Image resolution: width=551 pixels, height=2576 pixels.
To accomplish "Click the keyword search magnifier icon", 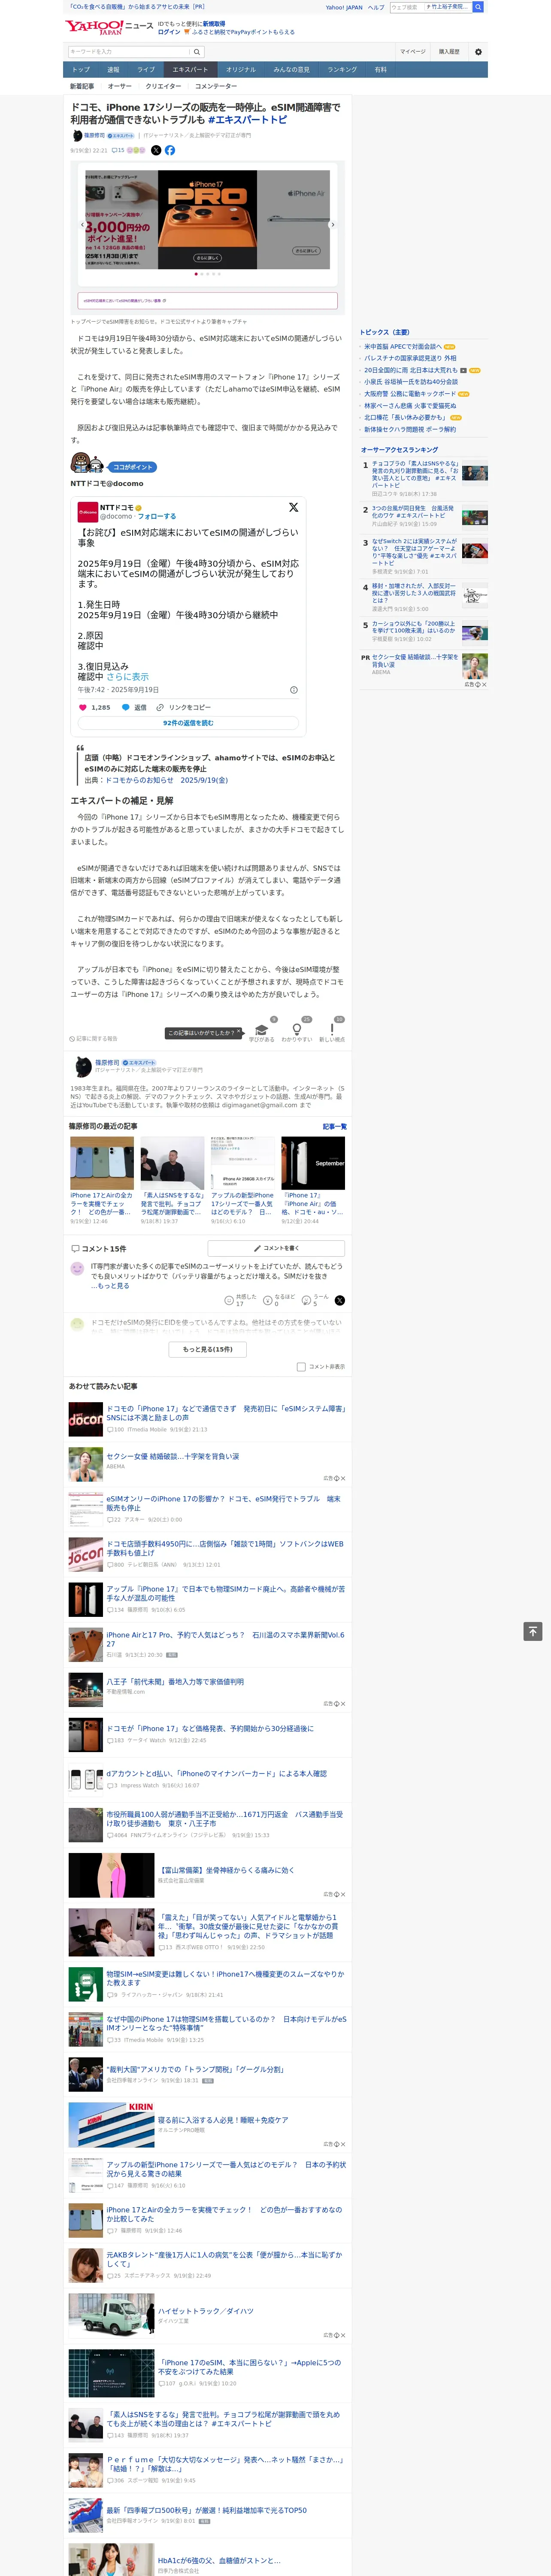I will coord(197,52).
